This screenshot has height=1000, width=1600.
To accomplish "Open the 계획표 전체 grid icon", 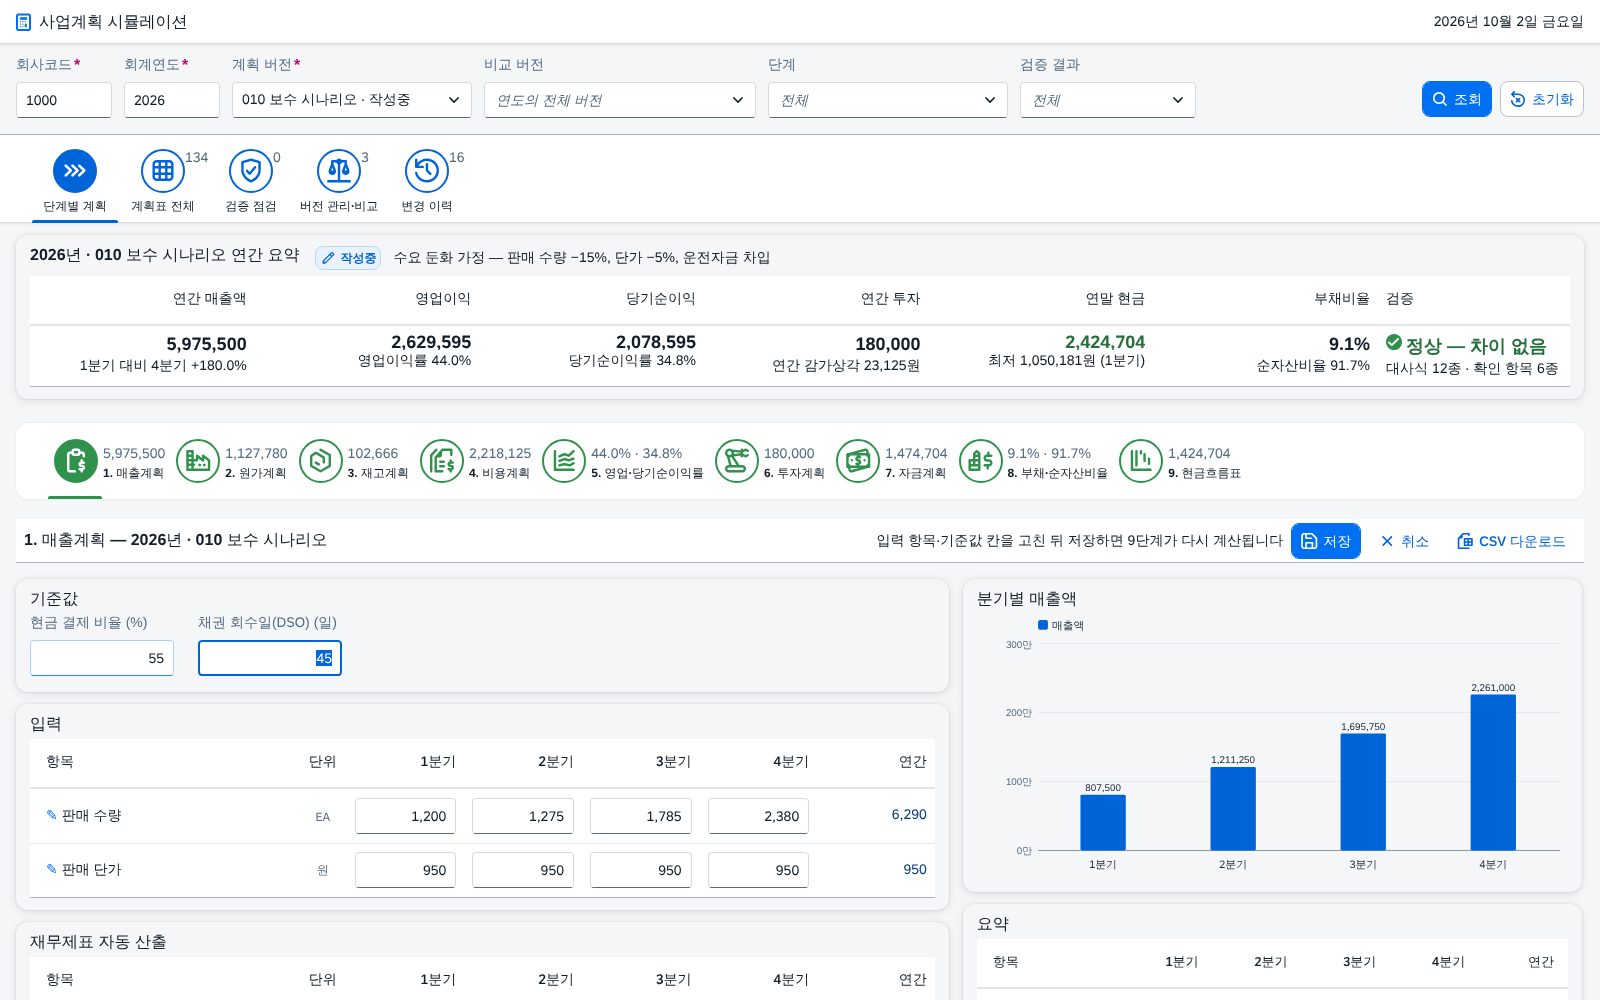I will 163,171.
